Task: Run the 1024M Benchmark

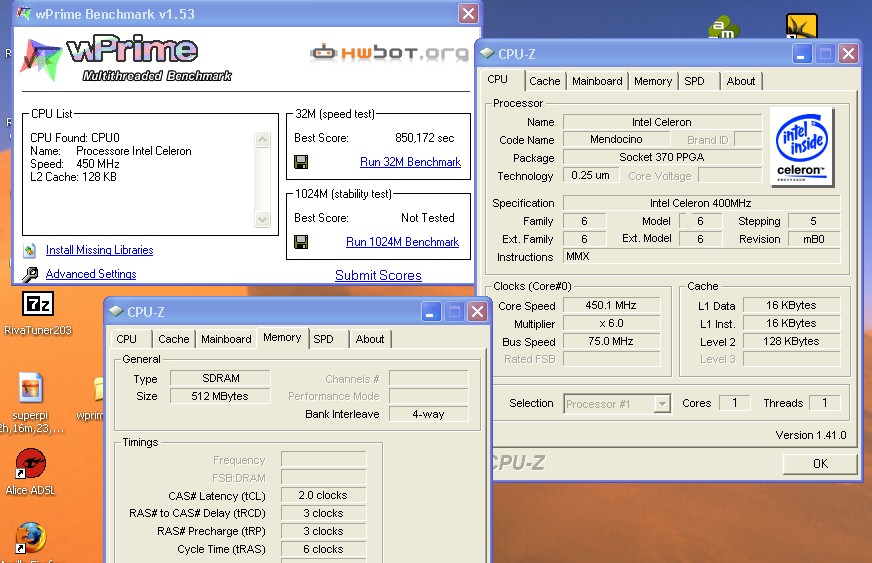Action: click(x=402, y=242)
